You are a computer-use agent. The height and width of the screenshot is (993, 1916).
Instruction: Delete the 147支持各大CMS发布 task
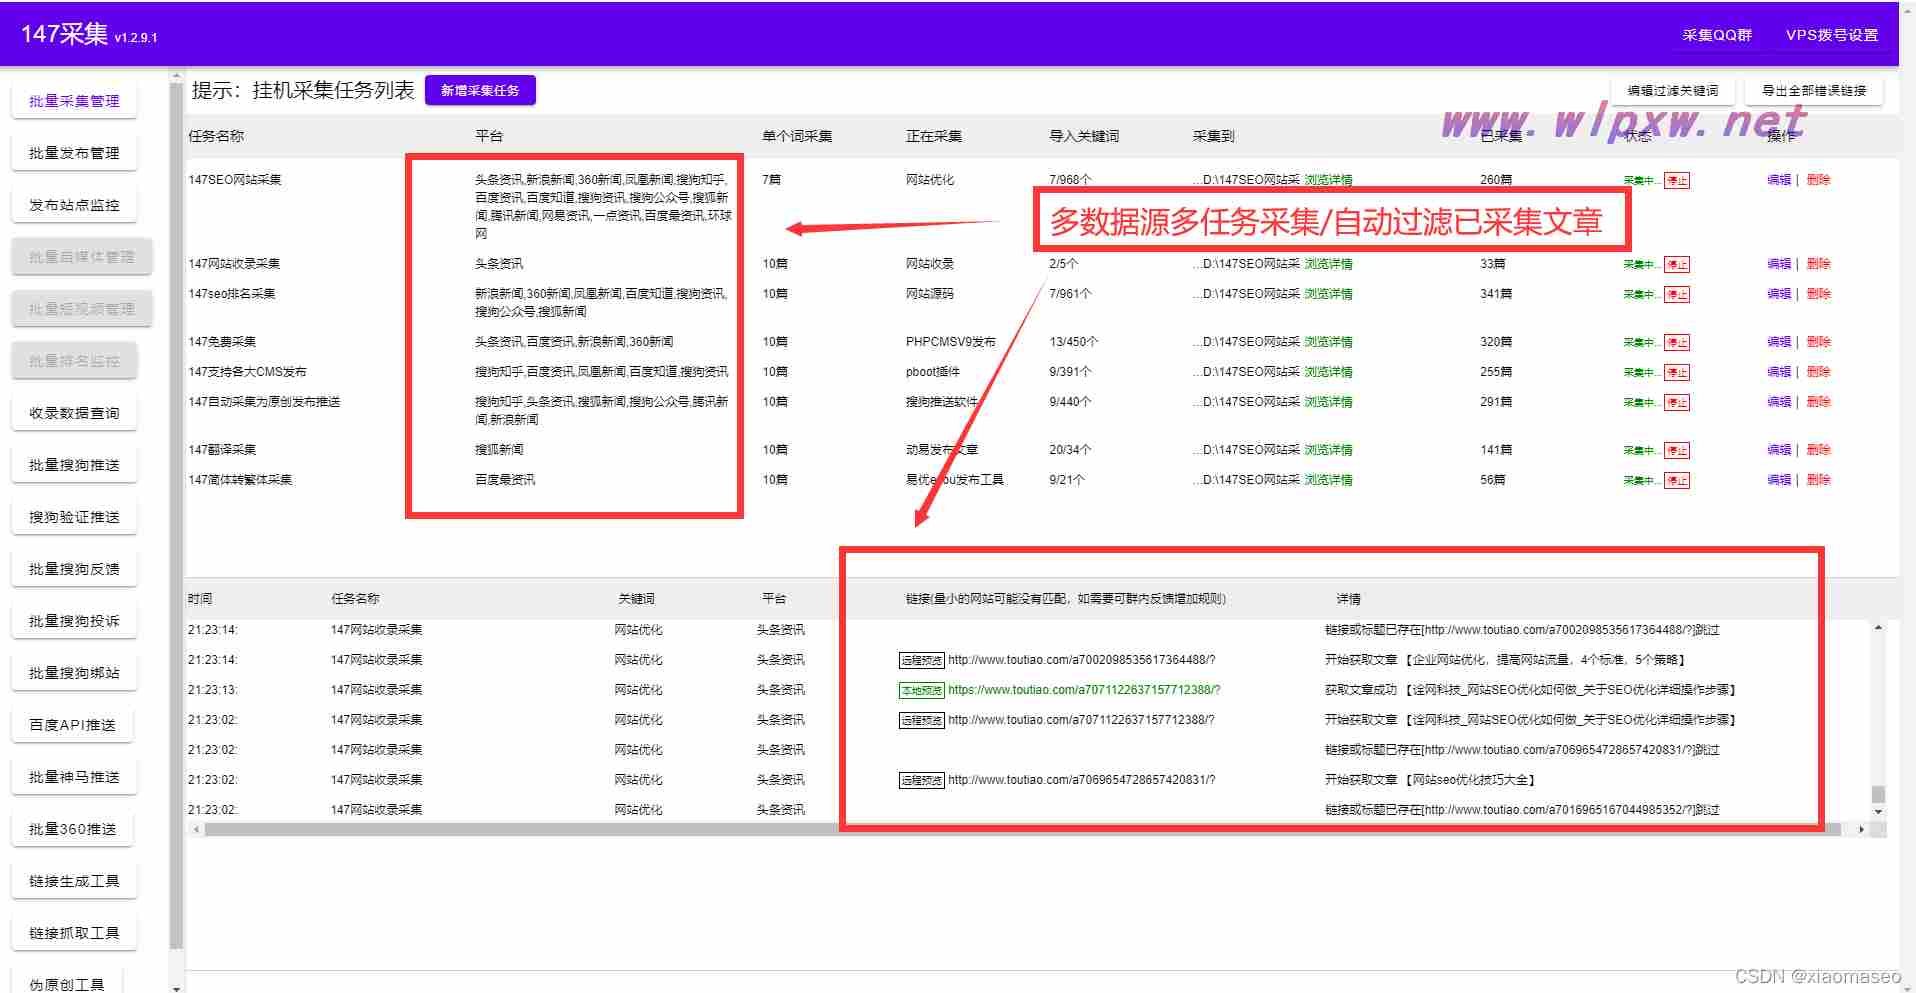pos(1818,372)
